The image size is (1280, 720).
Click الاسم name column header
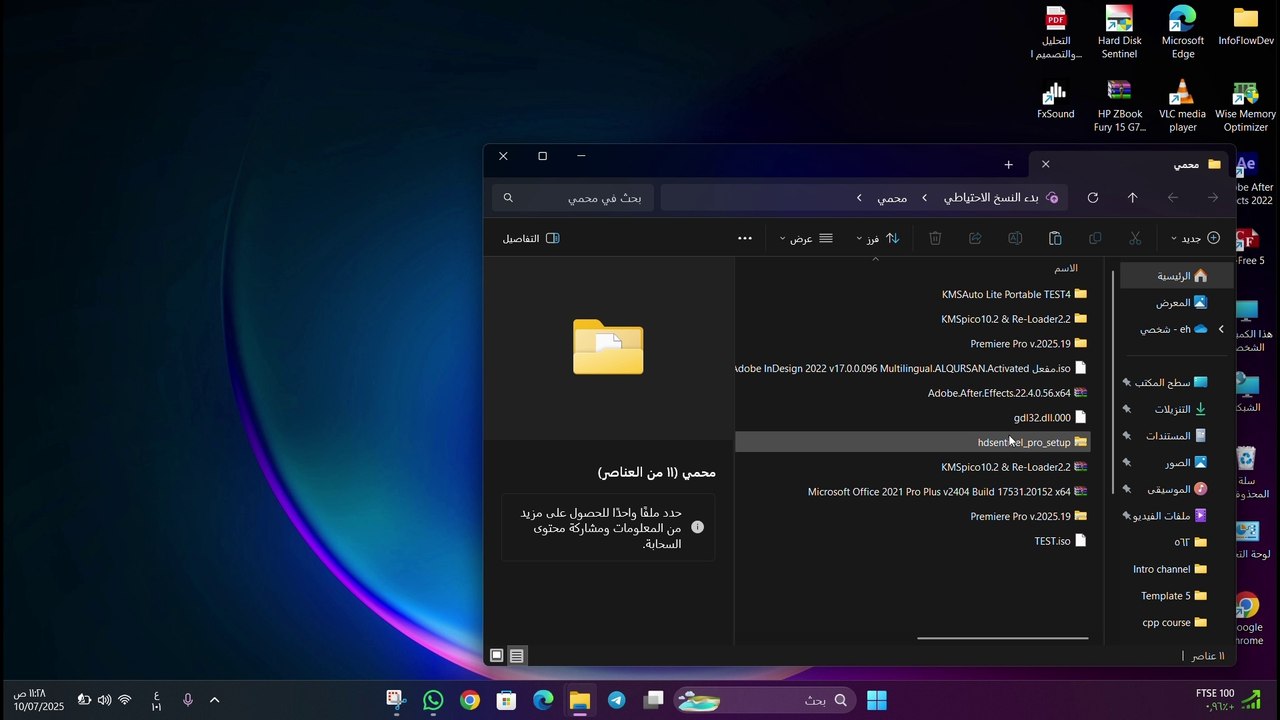pos(1066,268)
